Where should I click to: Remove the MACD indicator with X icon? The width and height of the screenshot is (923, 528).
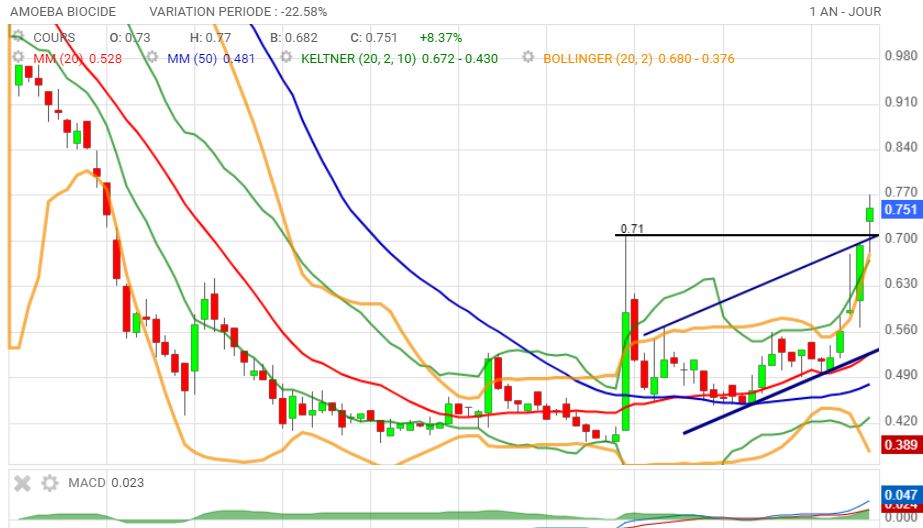coord(22,483)
